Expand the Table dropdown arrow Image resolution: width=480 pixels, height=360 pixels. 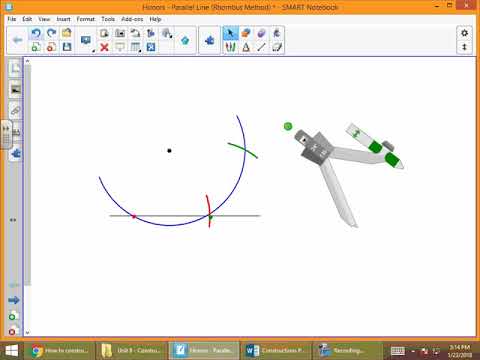[x=140, y=51]
